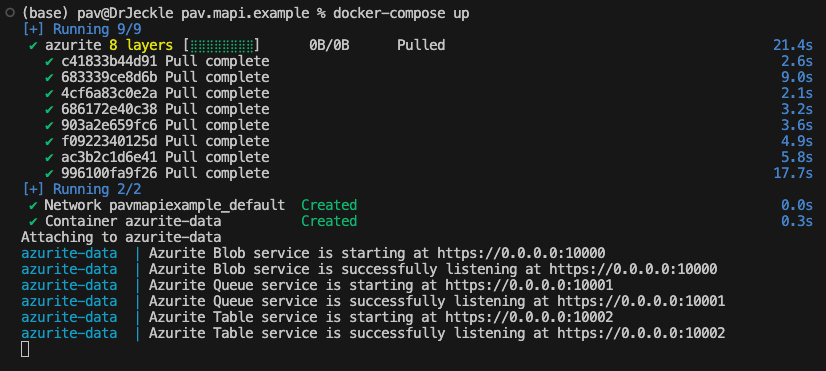826x371 pixels.
Task: Click the checkmark next to 996100fa9f26
Action: 50,173
